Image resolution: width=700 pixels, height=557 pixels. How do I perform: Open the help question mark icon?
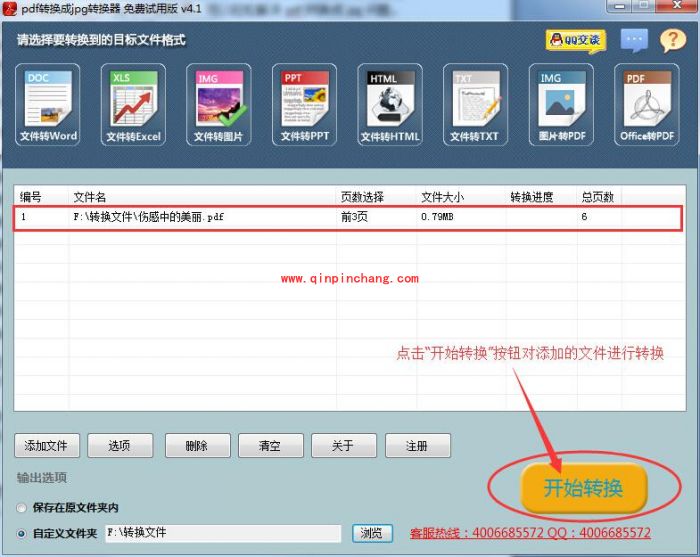point(673,41)
